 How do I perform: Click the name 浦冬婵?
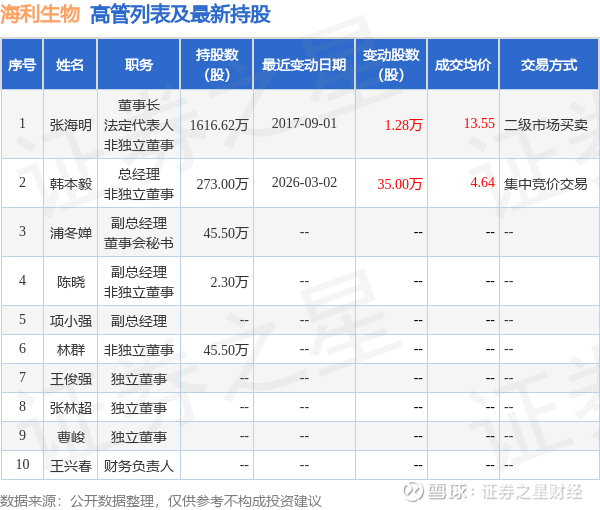pyautogui.click(x=70, y=233)
